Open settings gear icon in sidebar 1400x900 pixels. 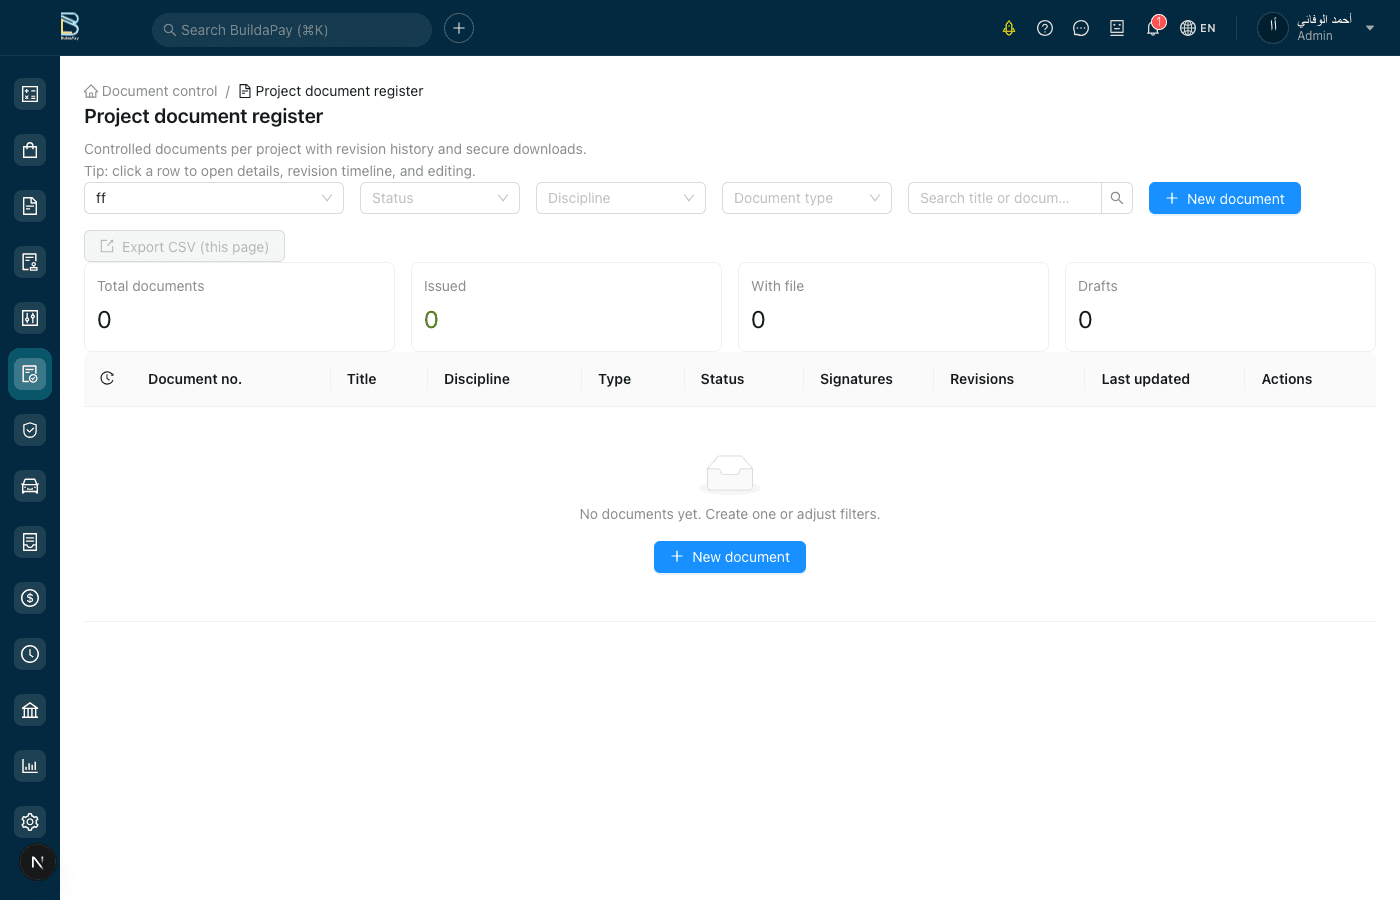tap(30, 822)
